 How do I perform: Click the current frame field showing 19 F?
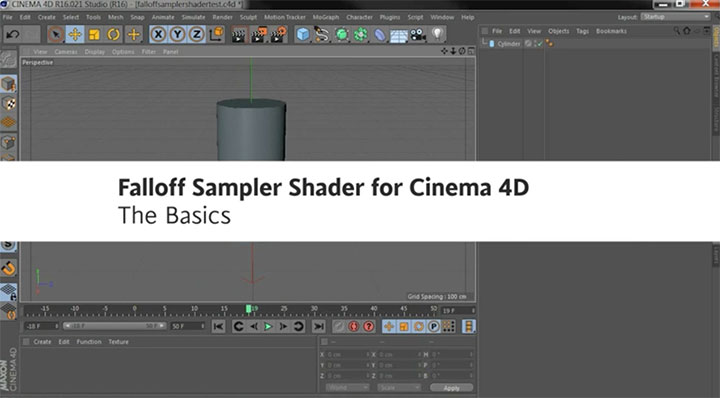(458, 311)
